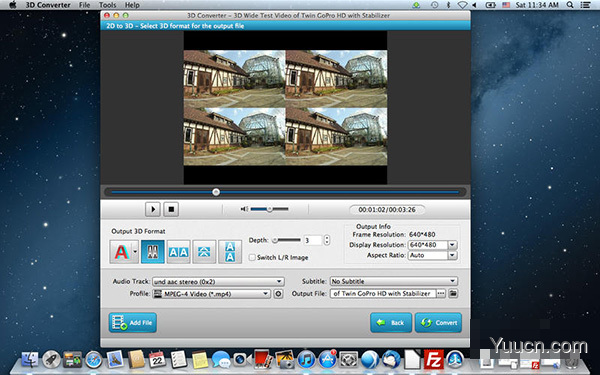The image size is (600, 375).
Task: Open Messages from the dock
Action: (x=221, y=360)
